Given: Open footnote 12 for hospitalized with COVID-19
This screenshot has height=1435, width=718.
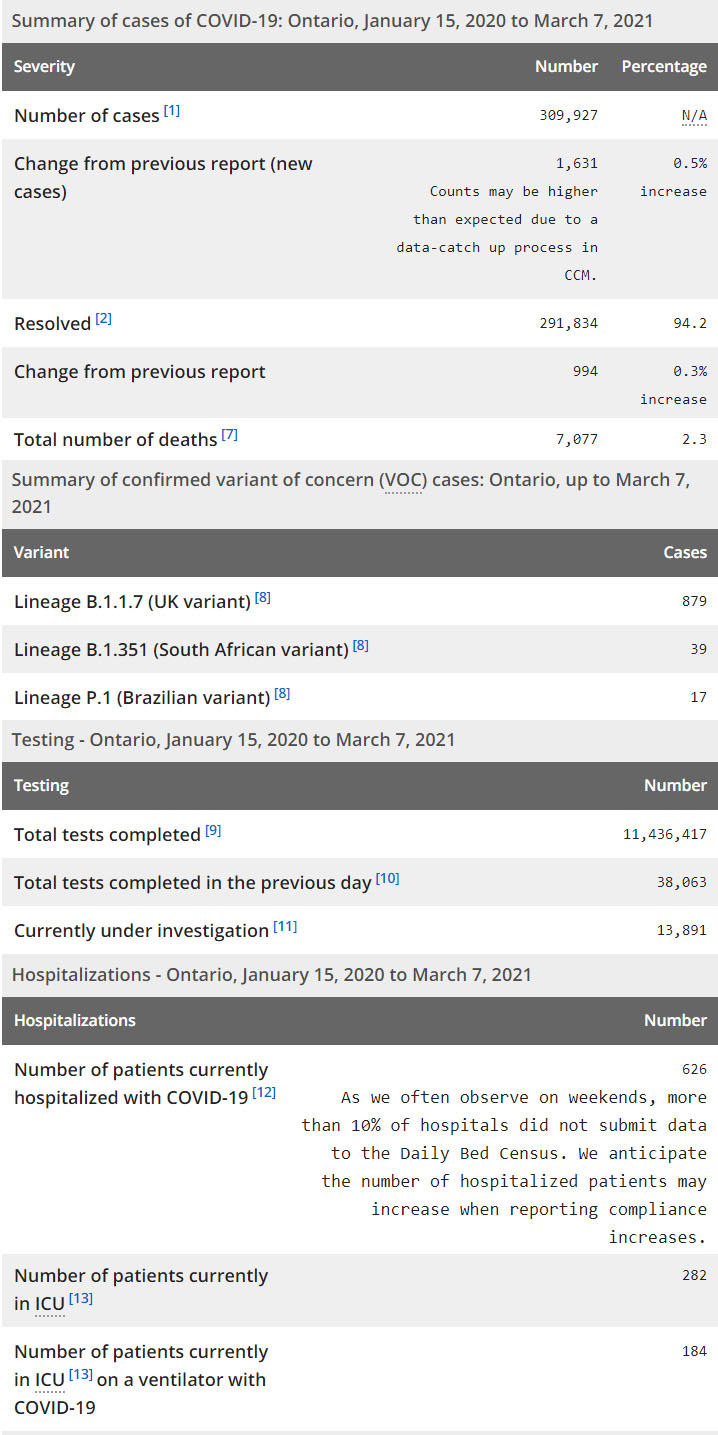Looking at the screenshot, I should click(264, 1092).
